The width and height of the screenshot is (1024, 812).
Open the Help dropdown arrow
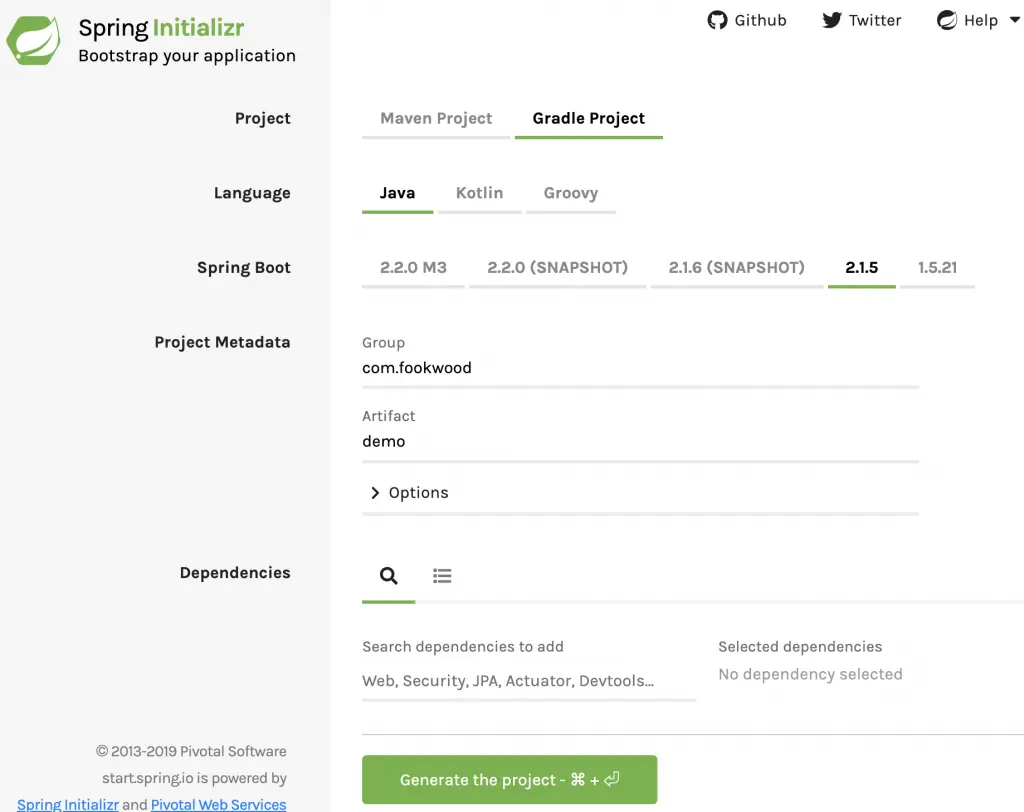1014,20
